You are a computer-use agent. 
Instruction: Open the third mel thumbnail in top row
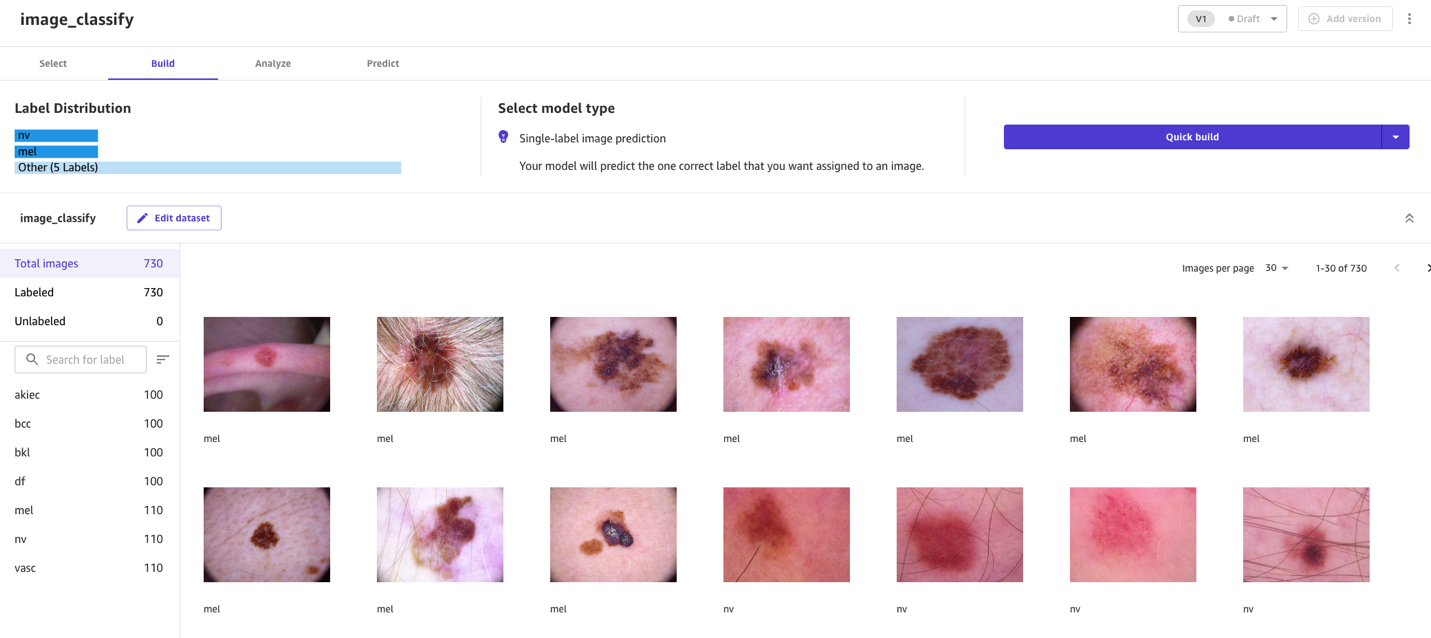[613, 364]
